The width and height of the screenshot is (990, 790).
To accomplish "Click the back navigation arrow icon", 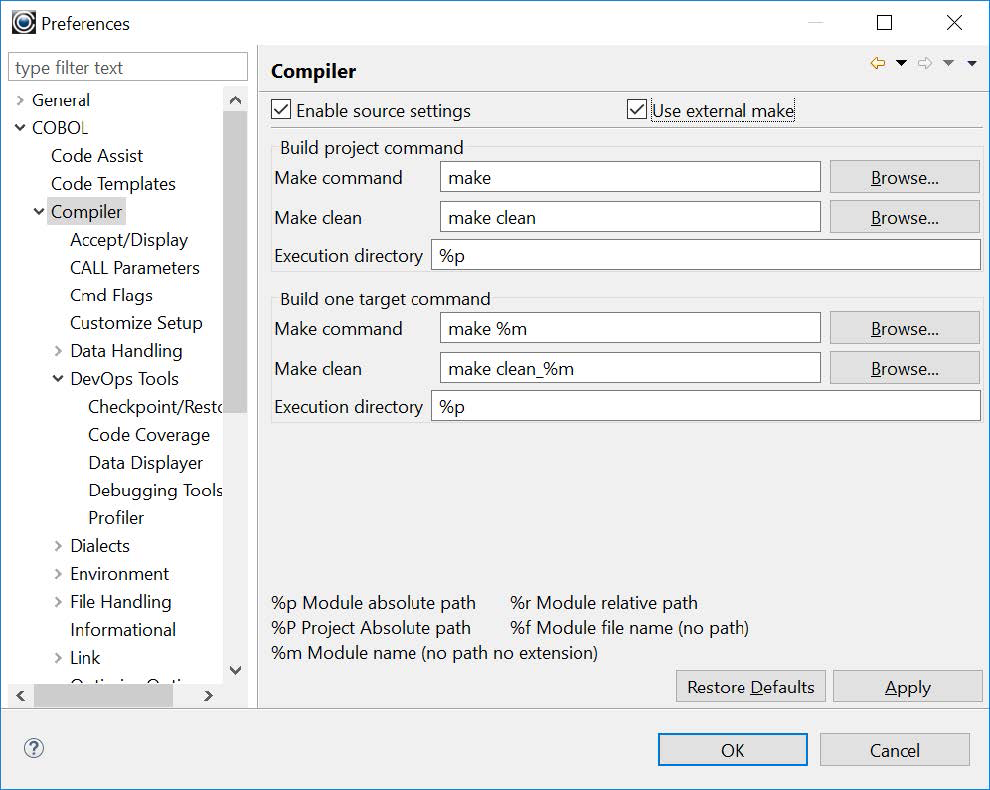I will (x=877, y=64).
